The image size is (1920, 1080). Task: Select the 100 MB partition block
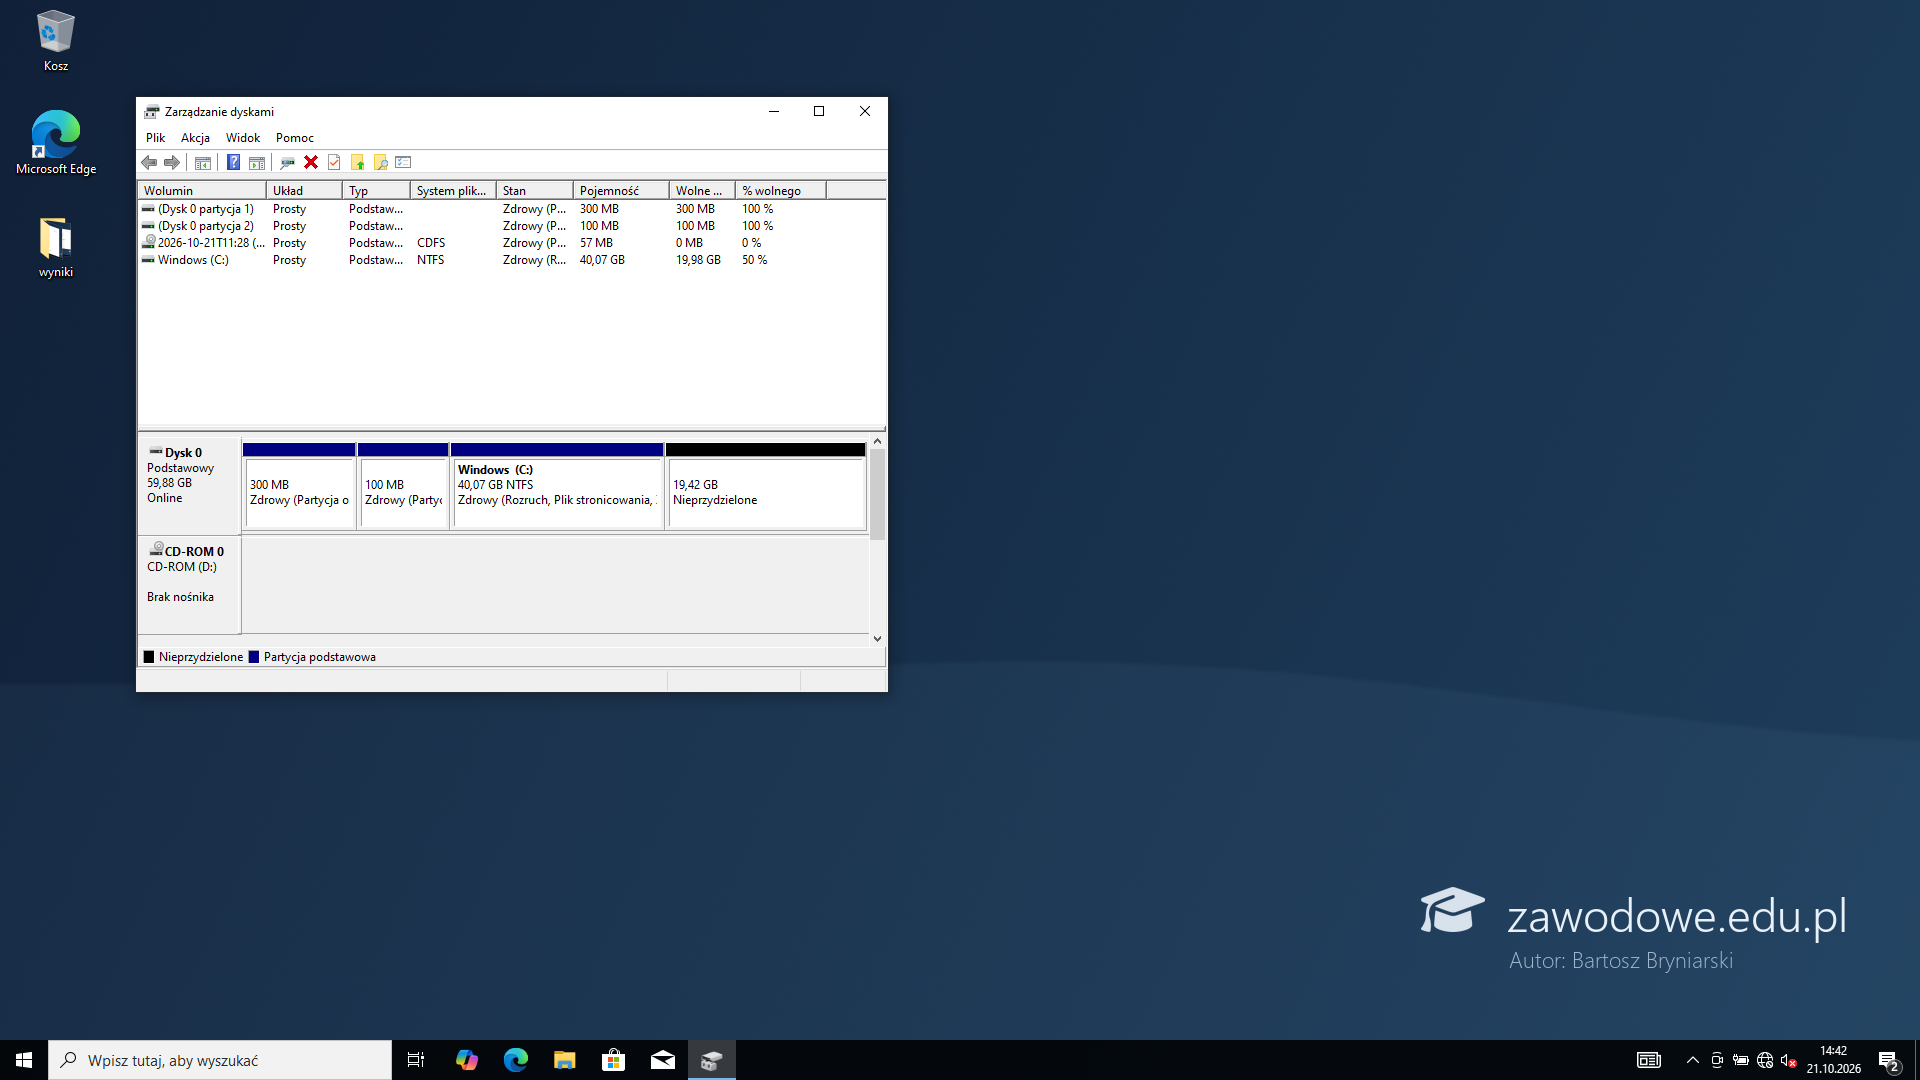click(x=403, y=486)
